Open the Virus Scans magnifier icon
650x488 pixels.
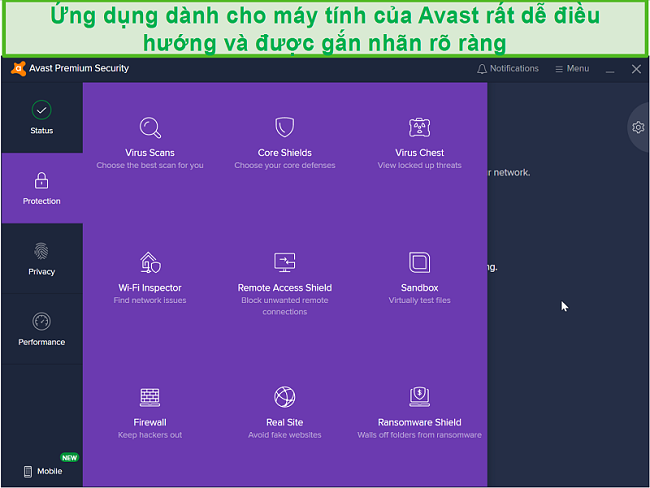click(150, 128)
